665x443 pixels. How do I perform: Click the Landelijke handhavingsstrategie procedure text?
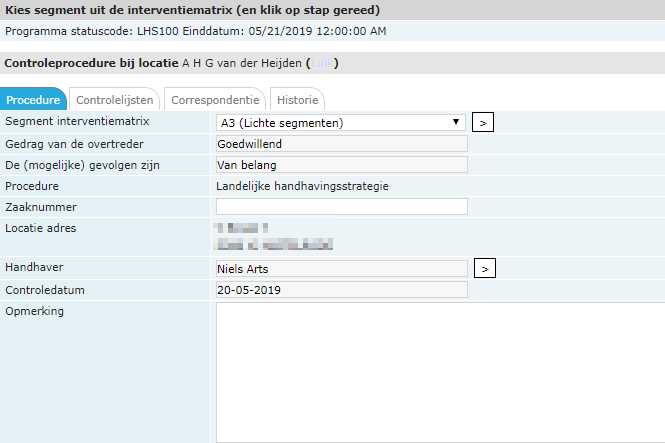(x=302, y=186)
